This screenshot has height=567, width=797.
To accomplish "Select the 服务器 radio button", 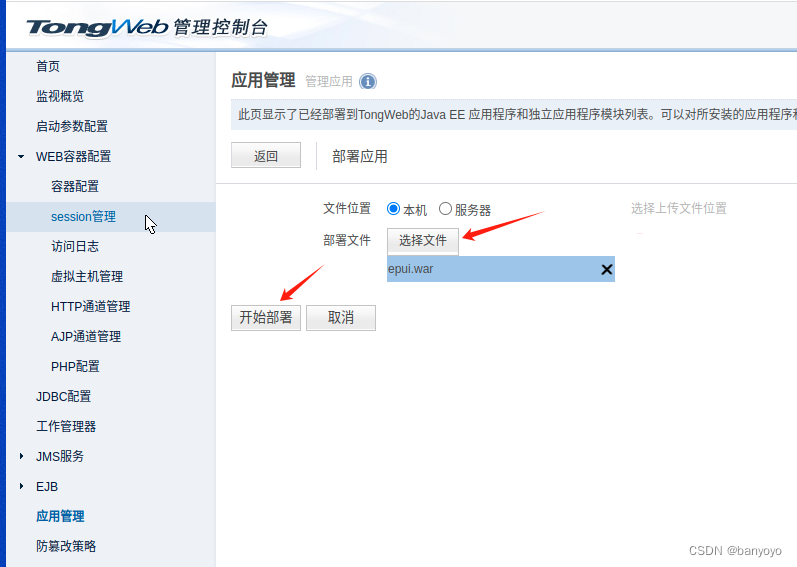I will [x=445, y=209].
